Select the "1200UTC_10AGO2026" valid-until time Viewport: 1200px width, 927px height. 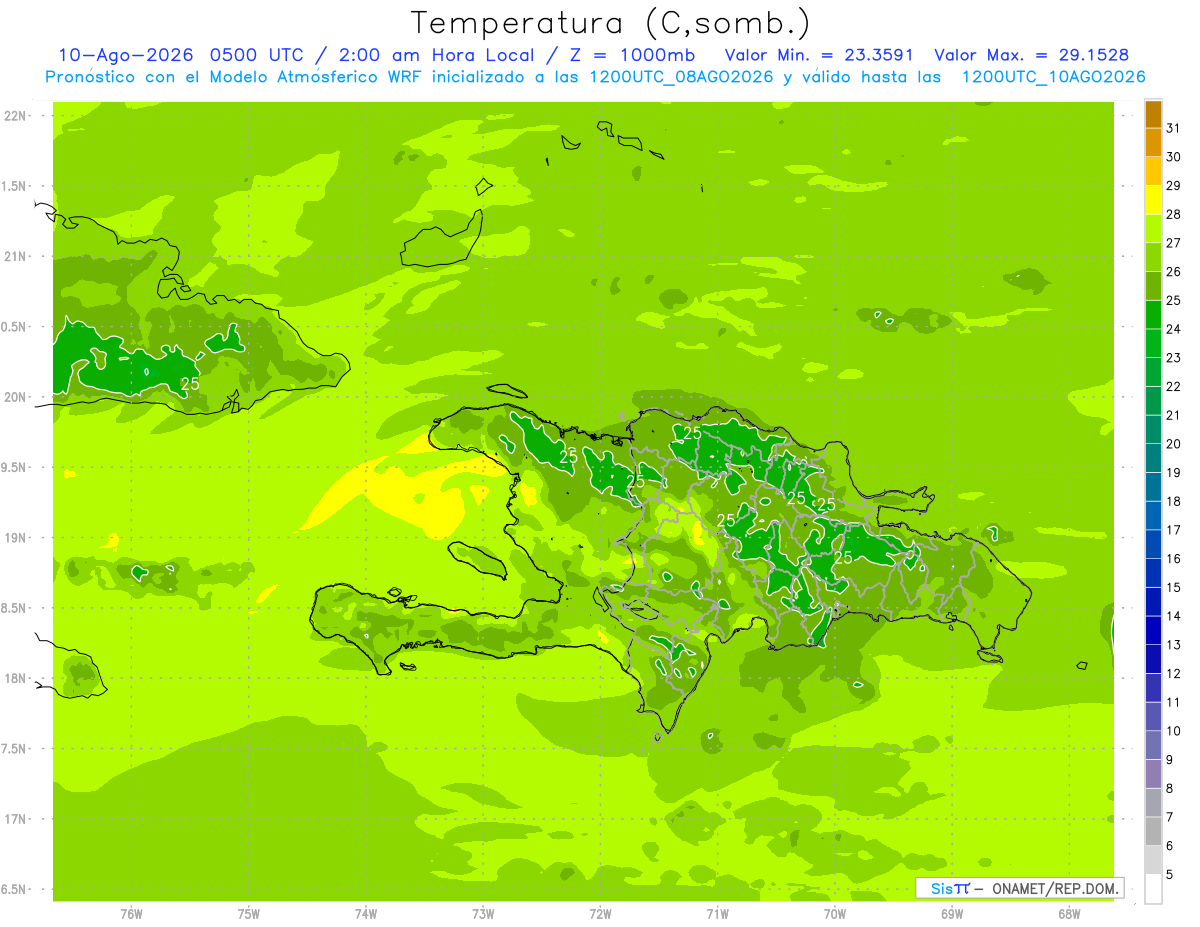click(x=1053, y=77)
